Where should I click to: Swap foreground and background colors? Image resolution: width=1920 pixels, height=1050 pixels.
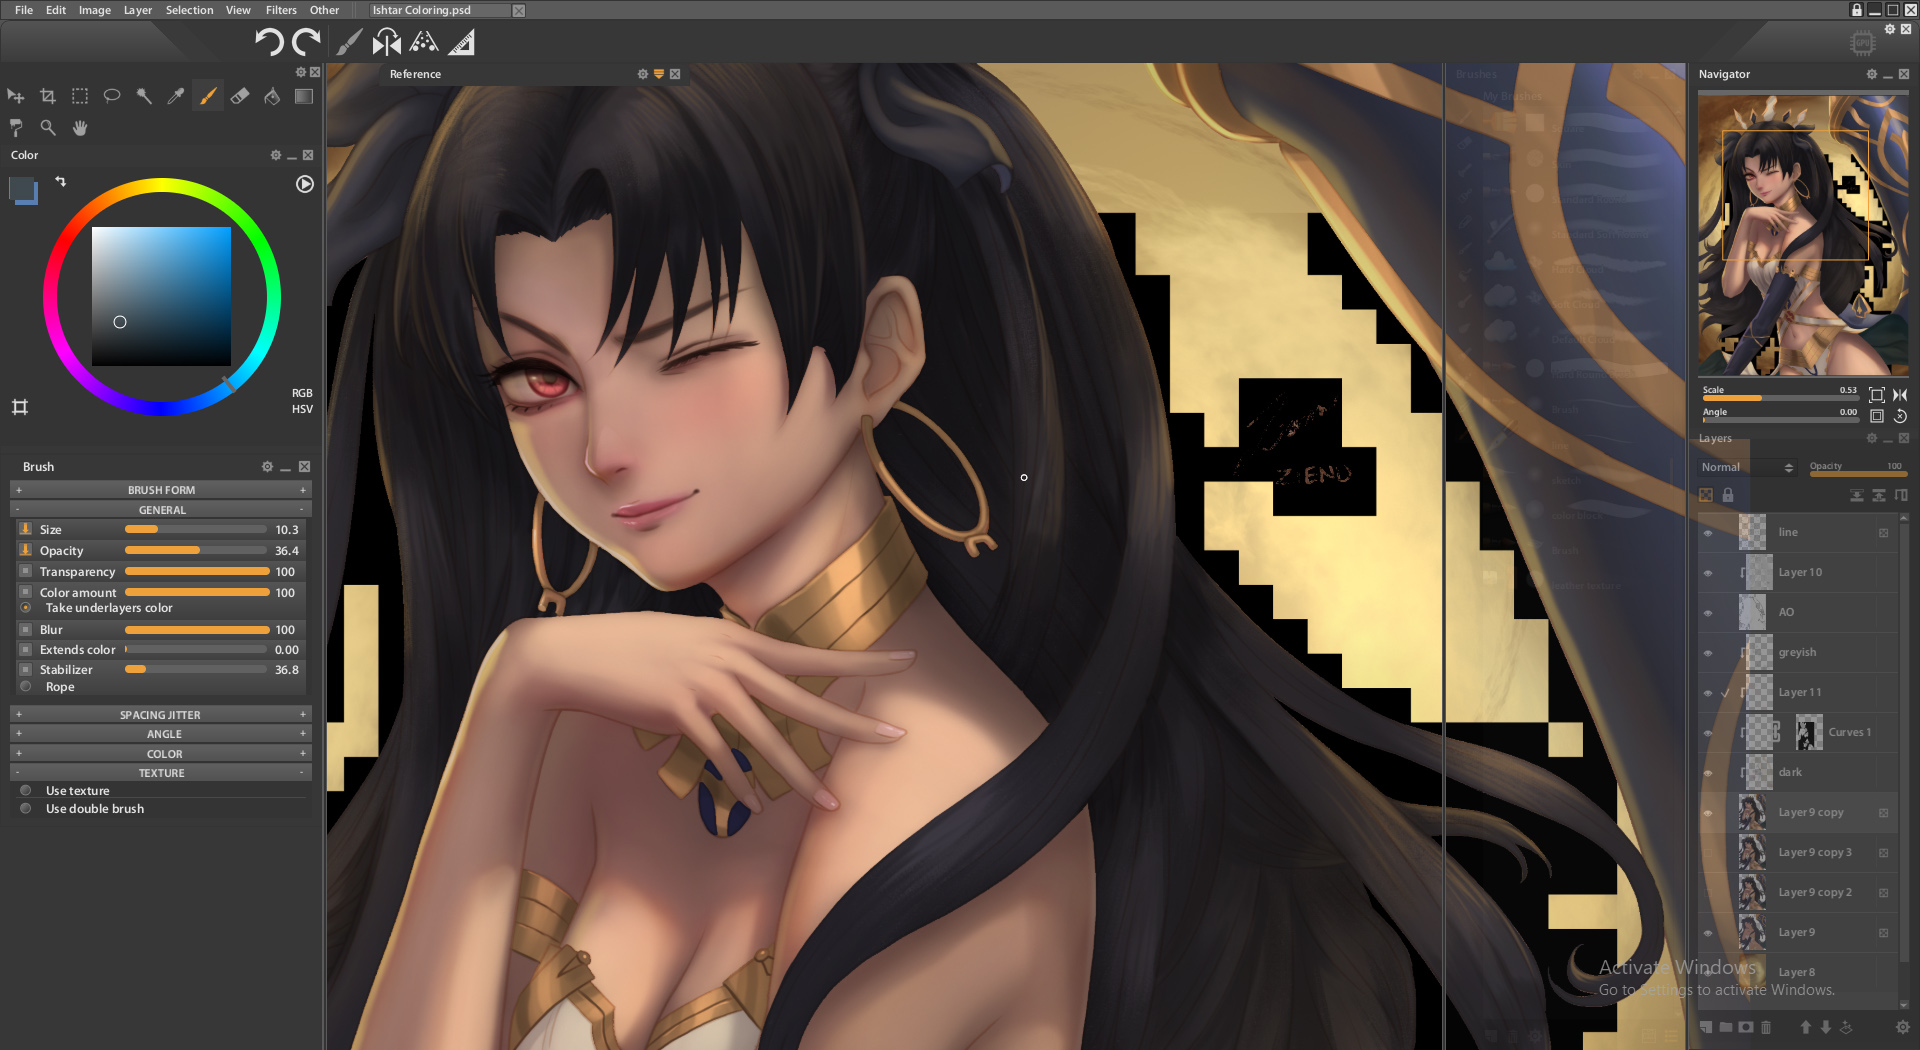coord(61,181)
